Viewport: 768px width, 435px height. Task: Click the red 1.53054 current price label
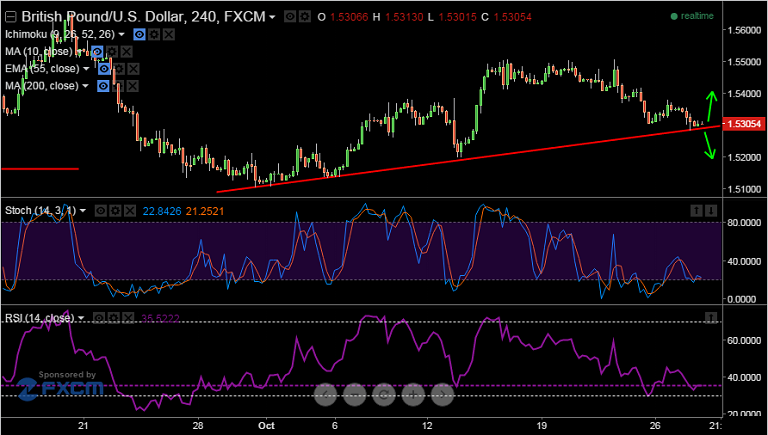pyautogui.click(x=744, y=124)
